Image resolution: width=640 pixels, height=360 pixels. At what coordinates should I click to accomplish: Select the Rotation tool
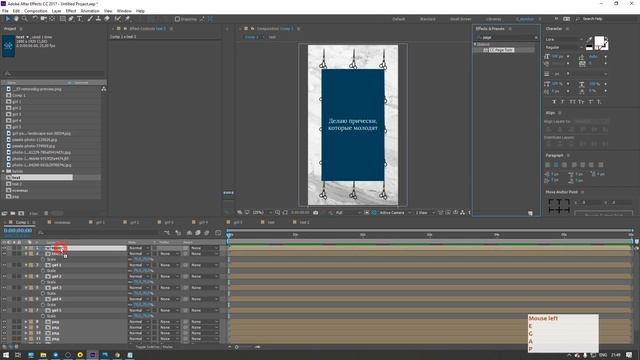click(x=35, y=19)
